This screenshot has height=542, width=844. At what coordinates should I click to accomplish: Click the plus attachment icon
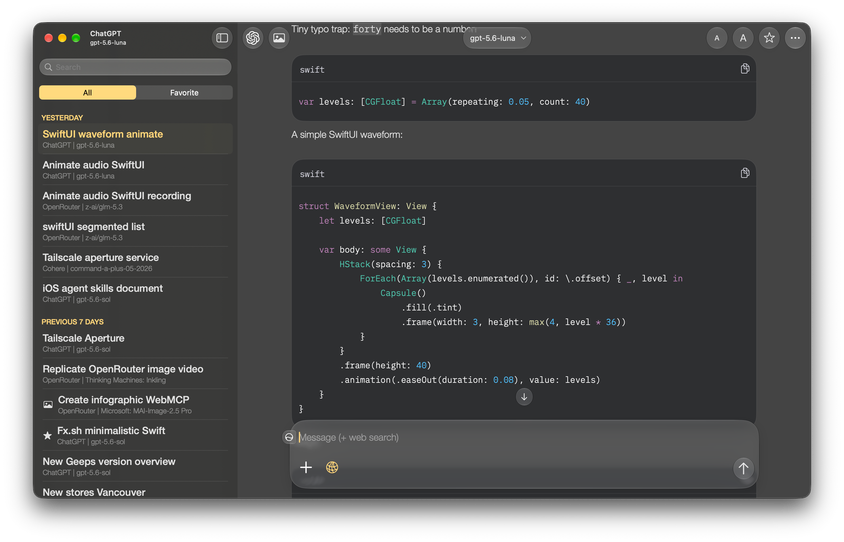click(x=306, y=467)
